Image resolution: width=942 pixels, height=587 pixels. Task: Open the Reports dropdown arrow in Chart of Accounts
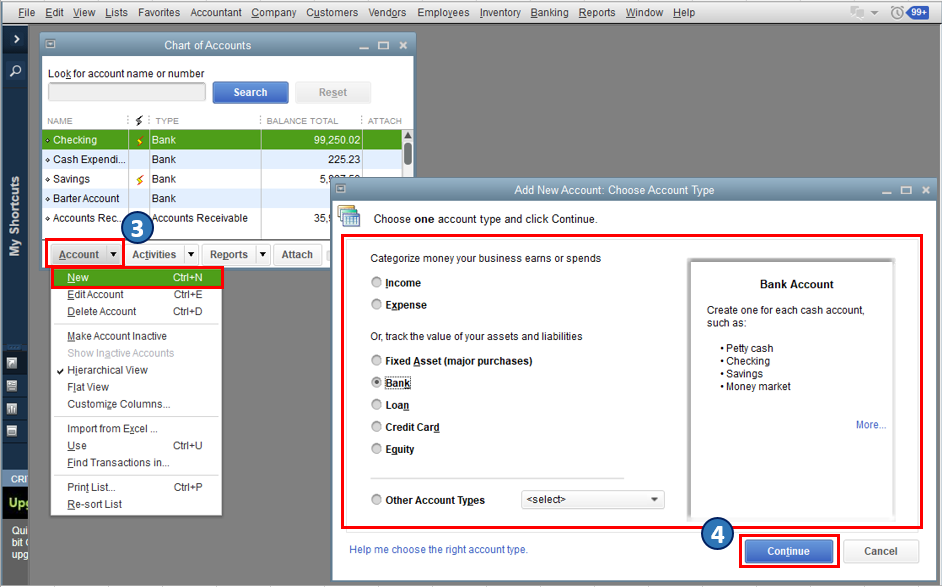click(x=263, y=255)
